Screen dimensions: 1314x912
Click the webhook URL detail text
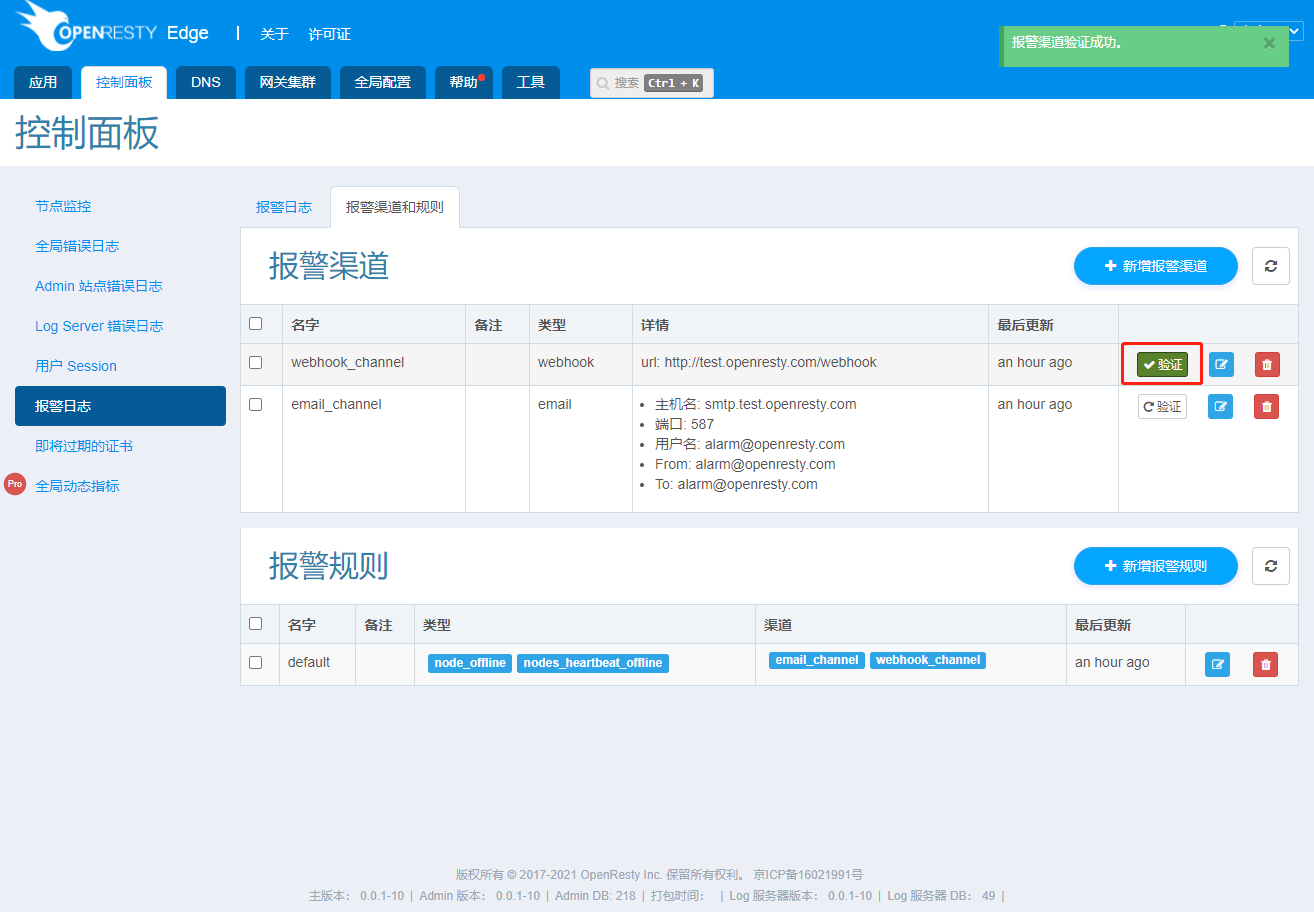click(759, 362)
